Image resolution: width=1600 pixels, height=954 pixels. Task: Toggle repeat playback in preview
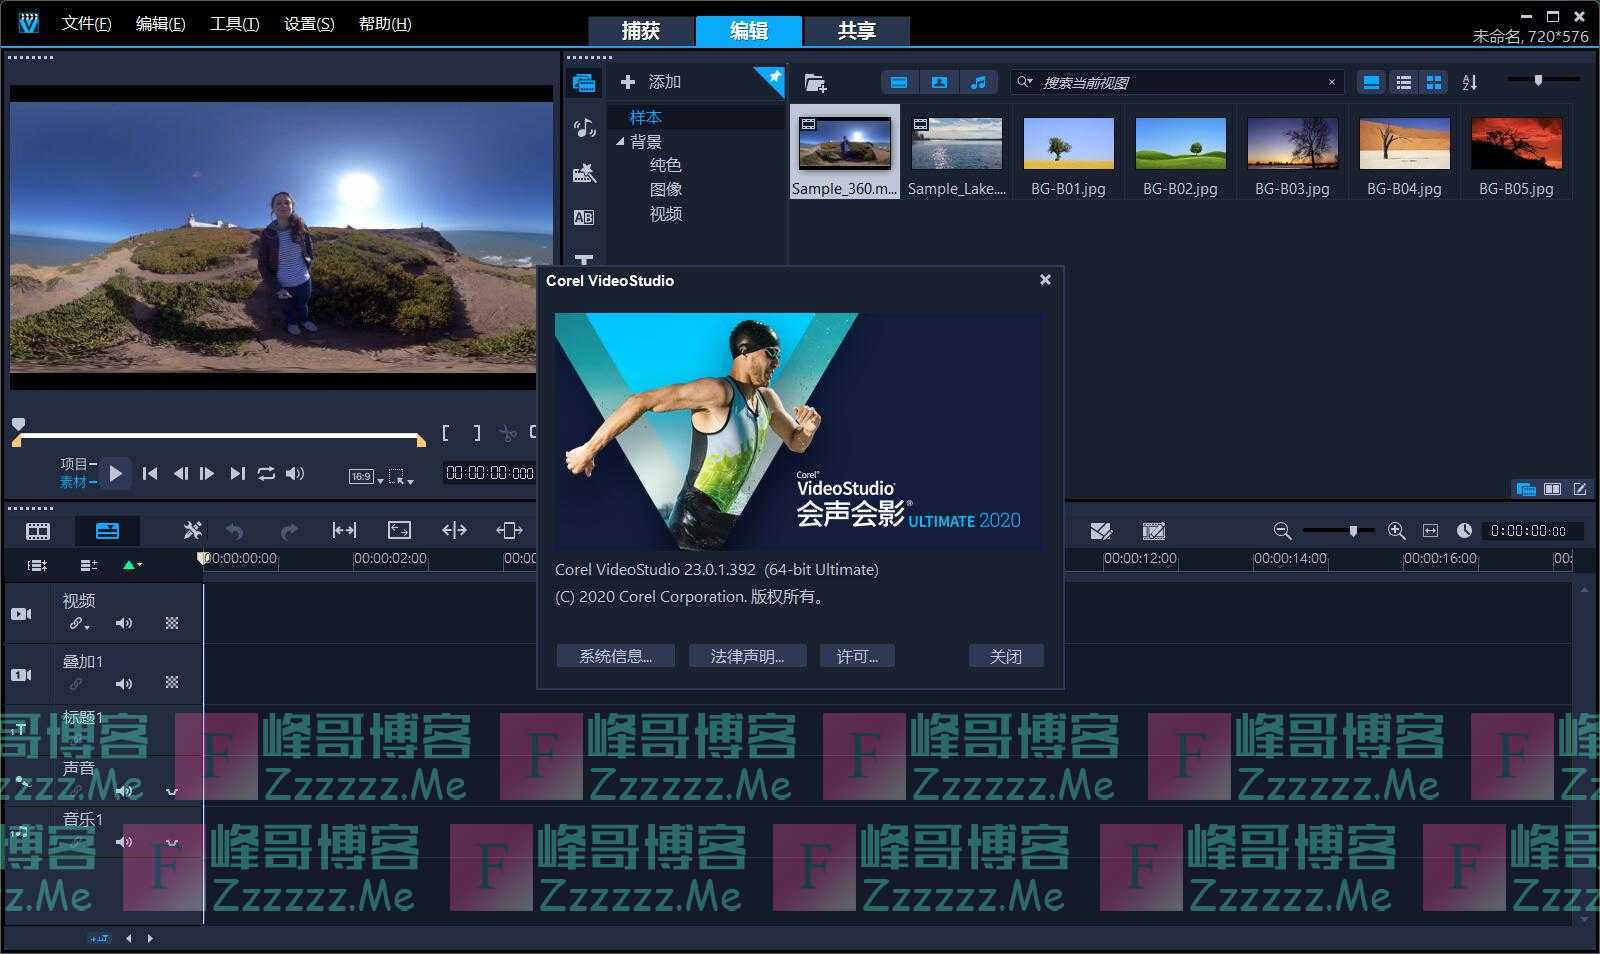[x=266, y=474]
